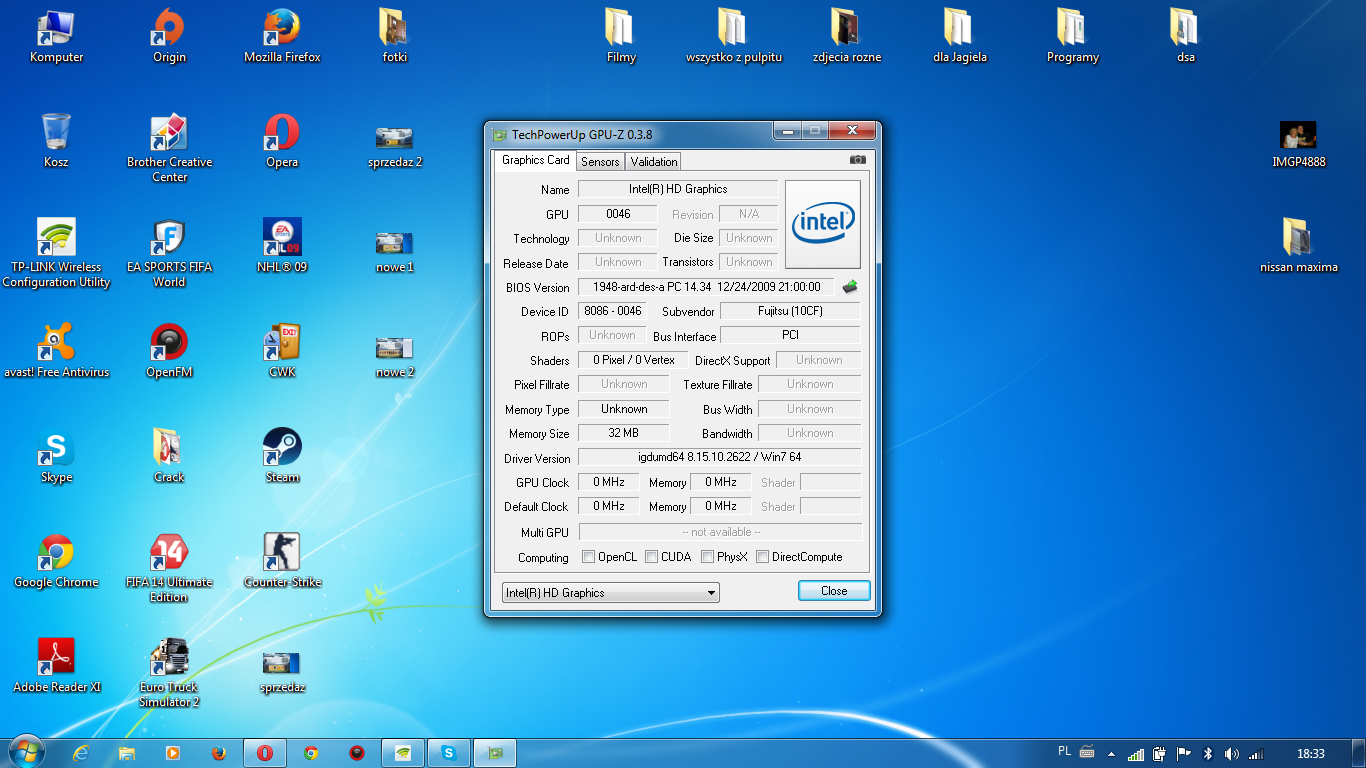Open Bluetooth tray icon
The width and height of the screenshot is (1366, 768).
(x=1208, y=754)
